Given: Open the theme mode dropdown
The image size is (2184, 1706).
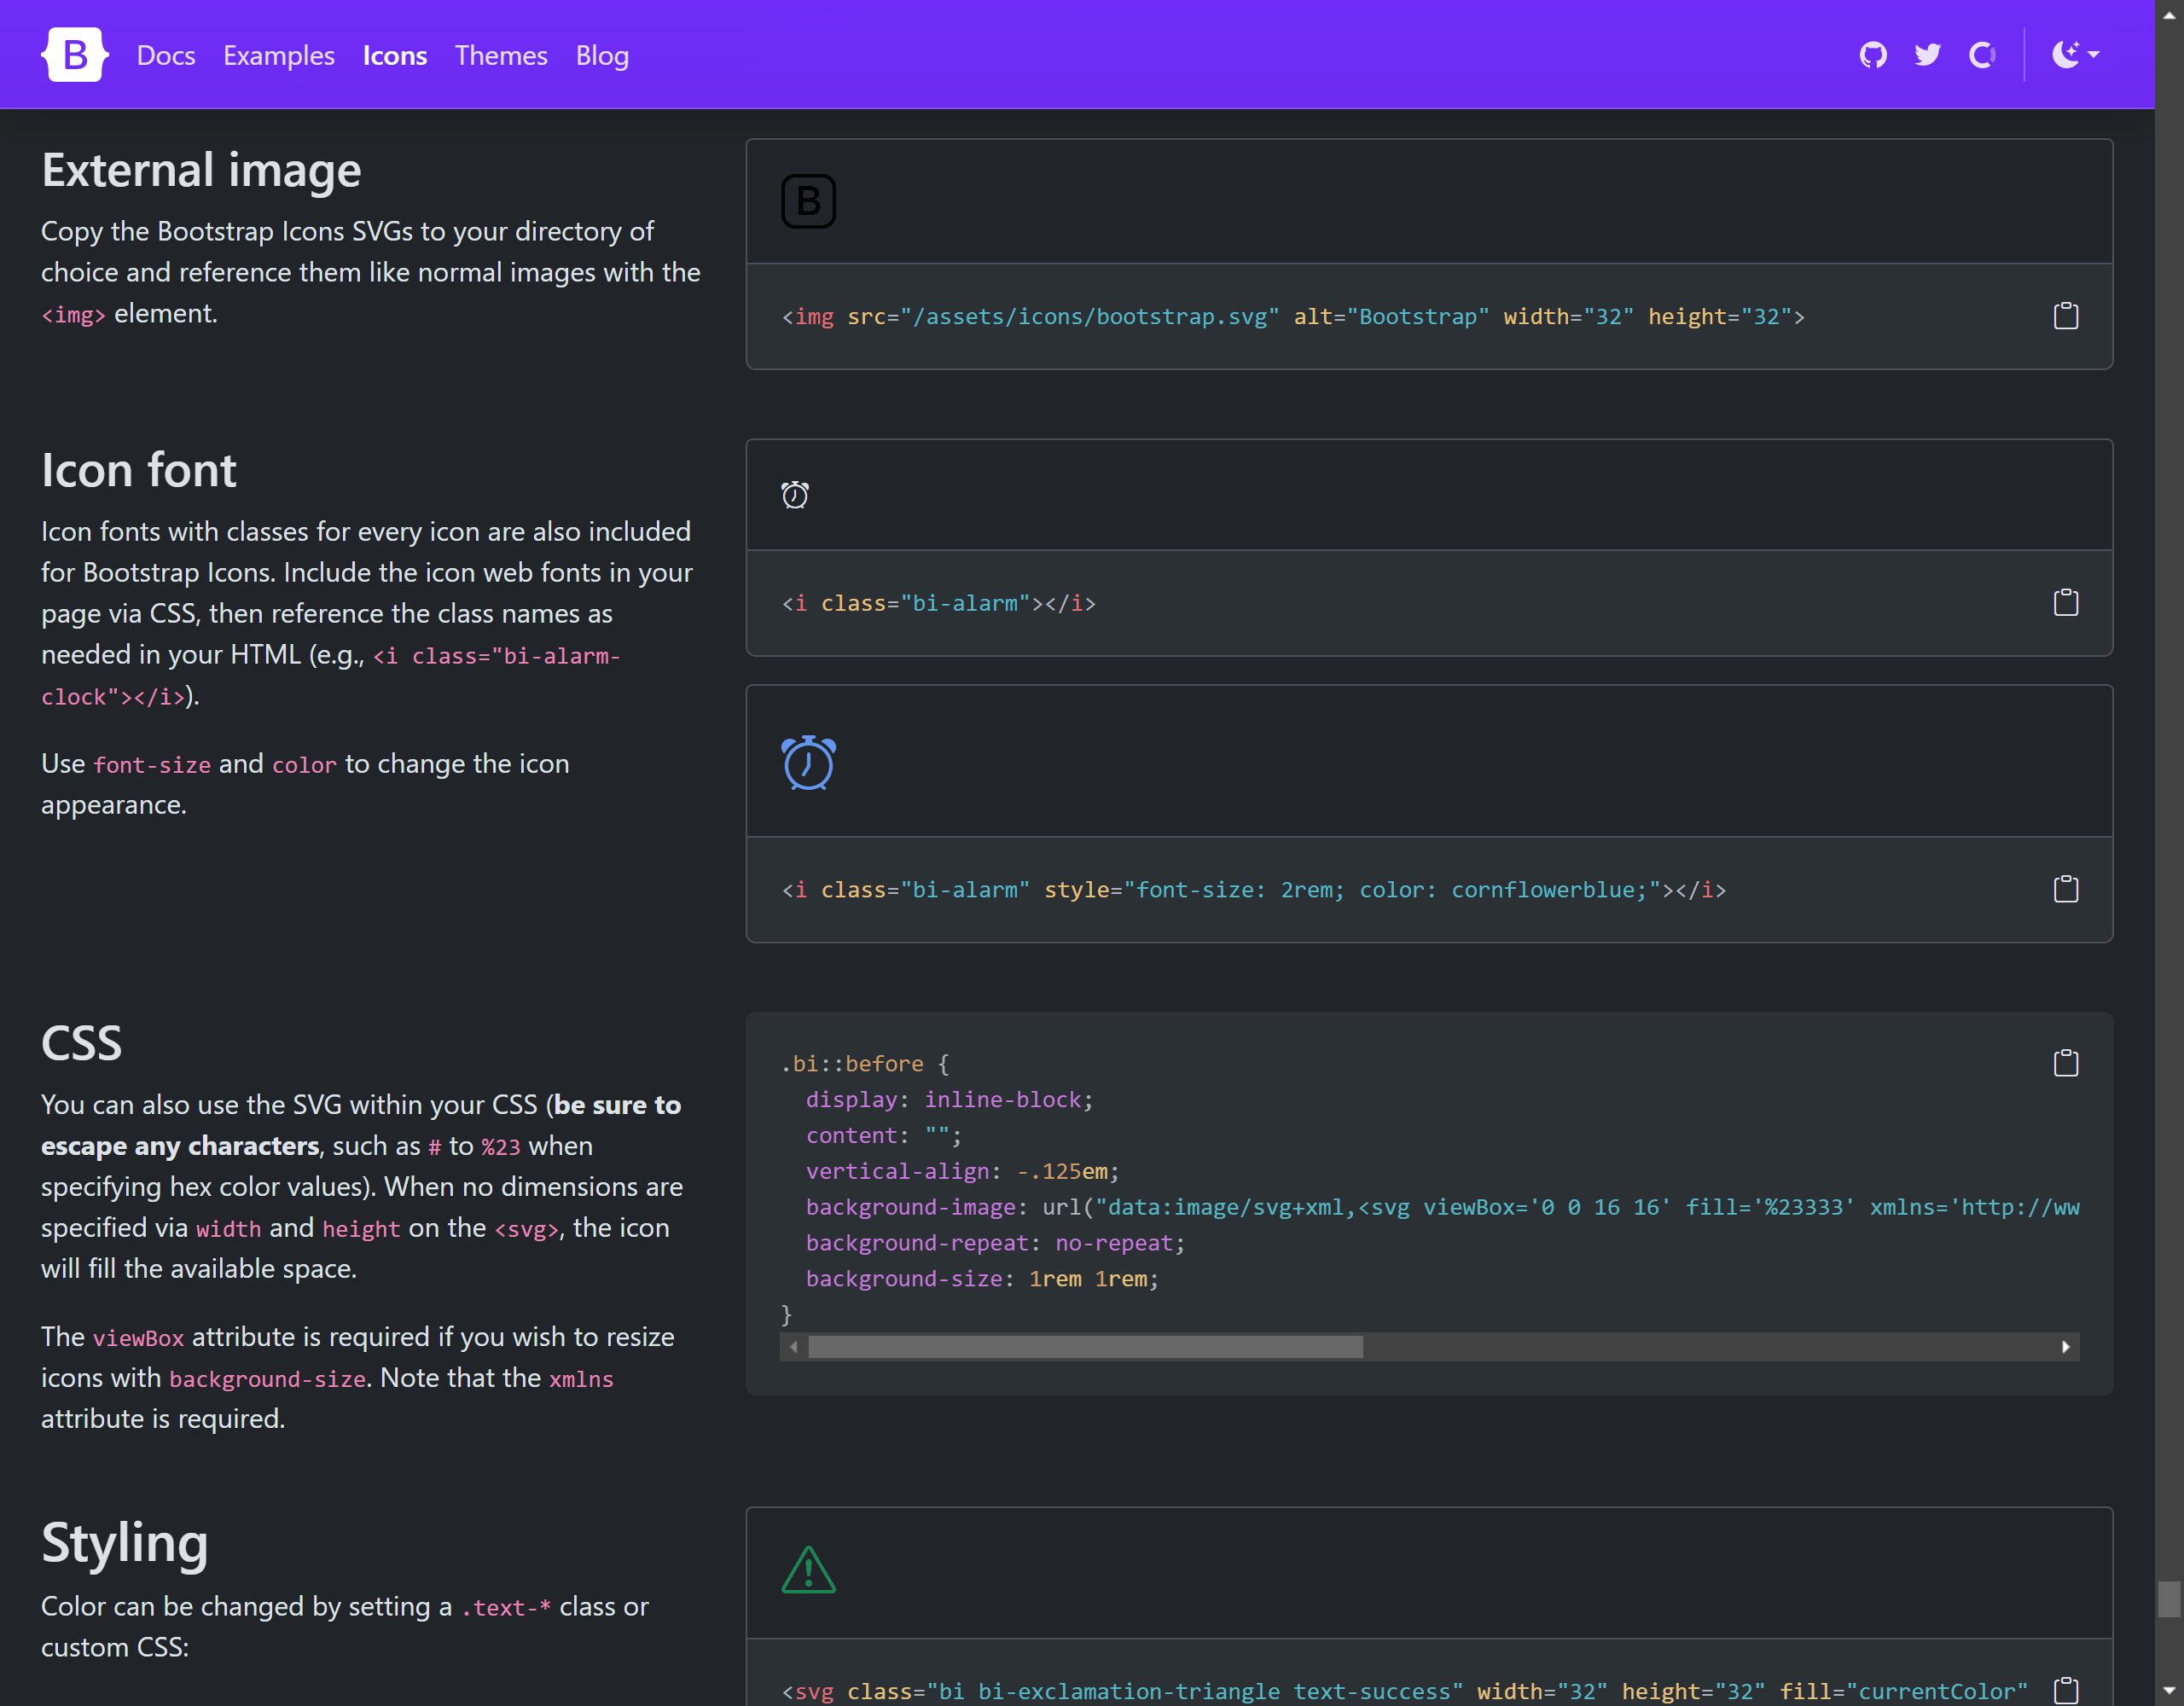Looking at the screenshot, I should point(2075,55).
